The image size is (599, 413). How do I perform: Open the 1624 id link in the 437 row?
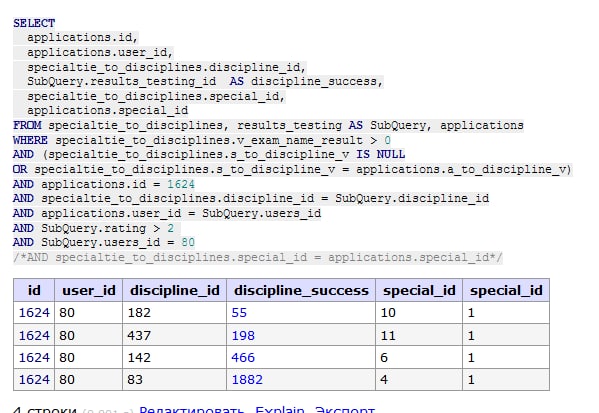point(34,336)
